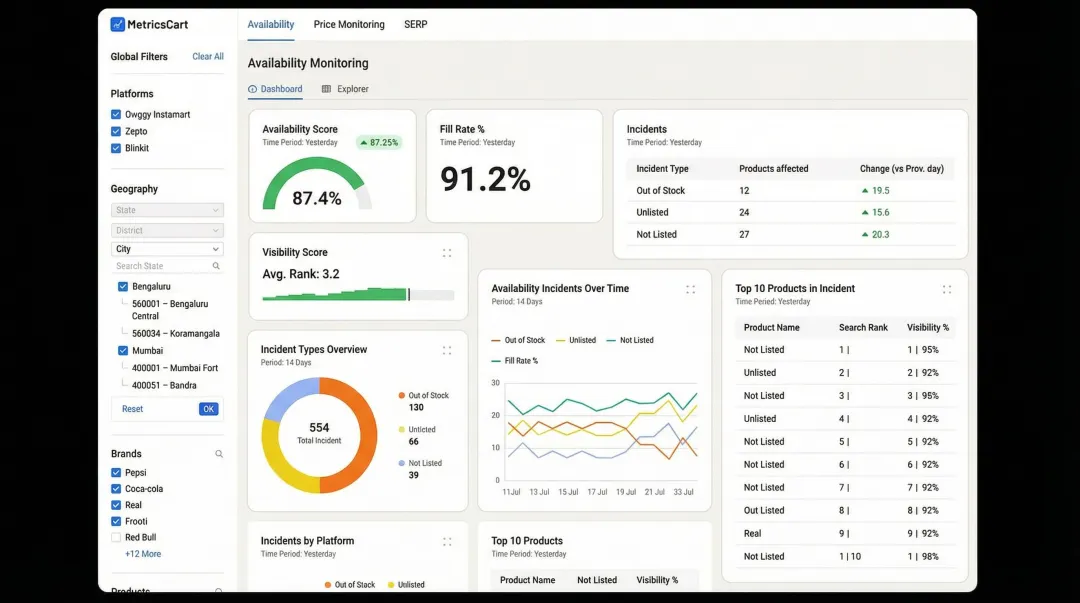Viewport: 1080px width, 603px height.
Task: Switch to the Price Monitoring tab
Action: tap(349, 24)
